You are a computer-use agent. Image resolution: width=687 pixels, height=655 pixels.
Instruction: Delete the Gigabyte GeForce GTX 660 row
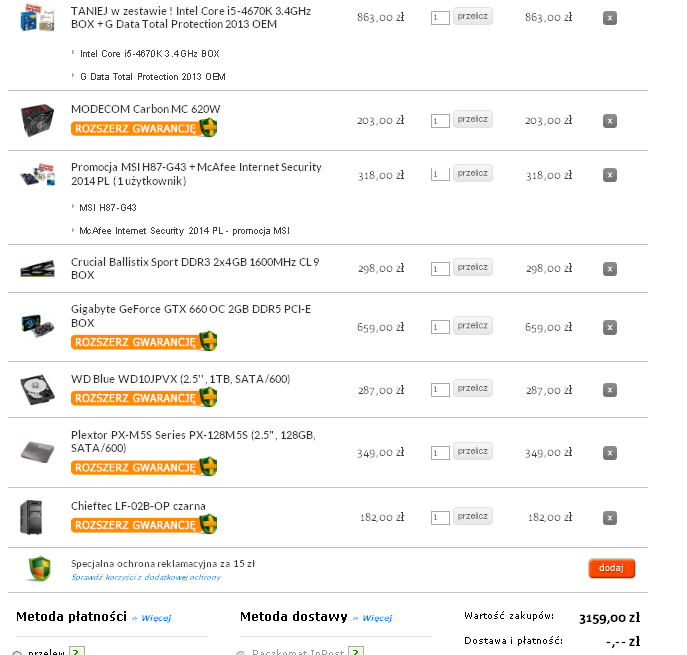click(609, 327)
